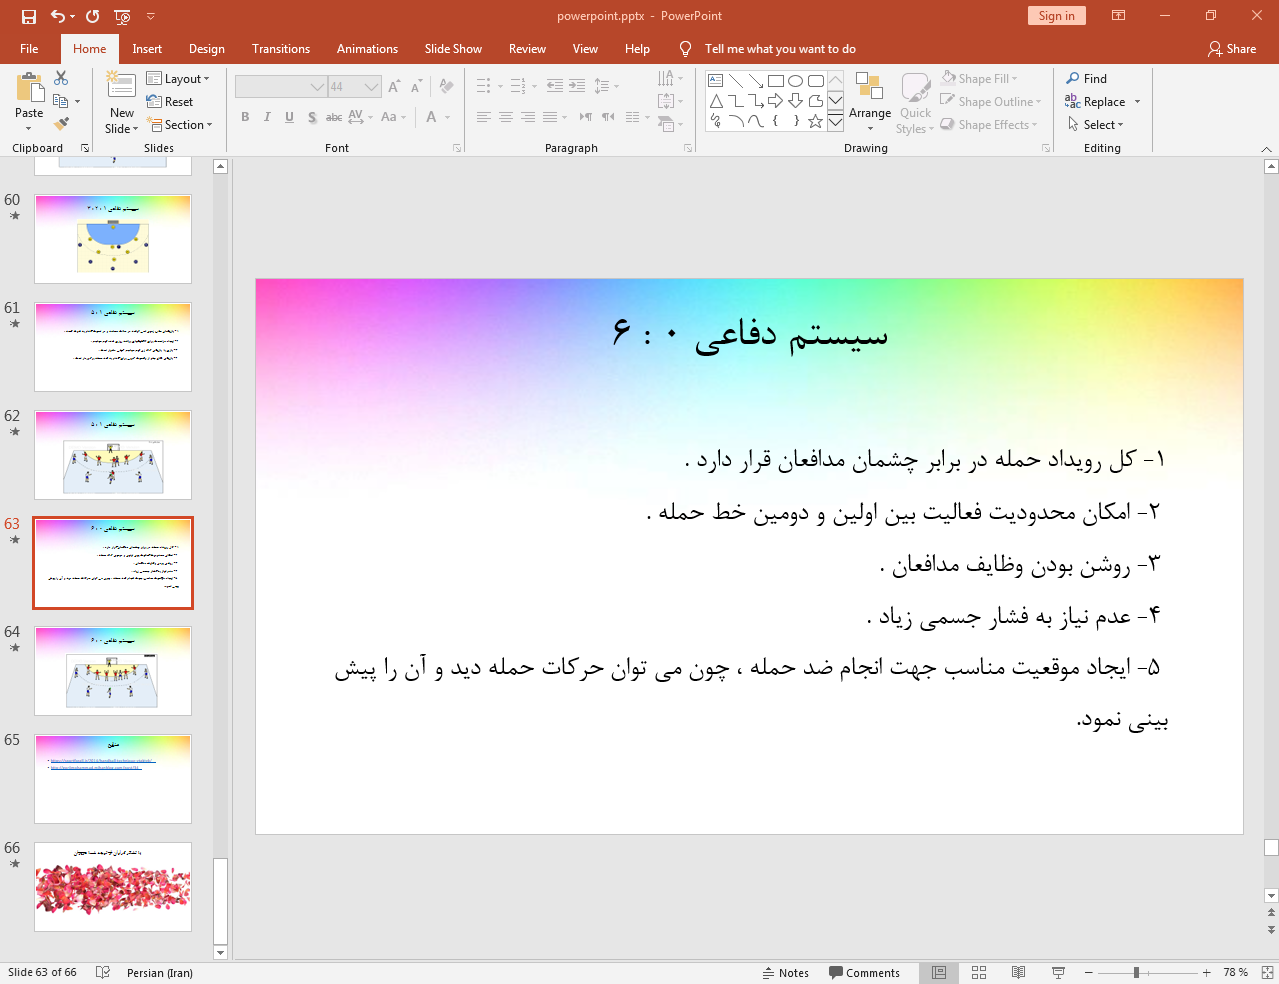The width and height of the screenshot is (1279, 984).
Task: Toggle Bold formatting
Action: coord(245,117)
